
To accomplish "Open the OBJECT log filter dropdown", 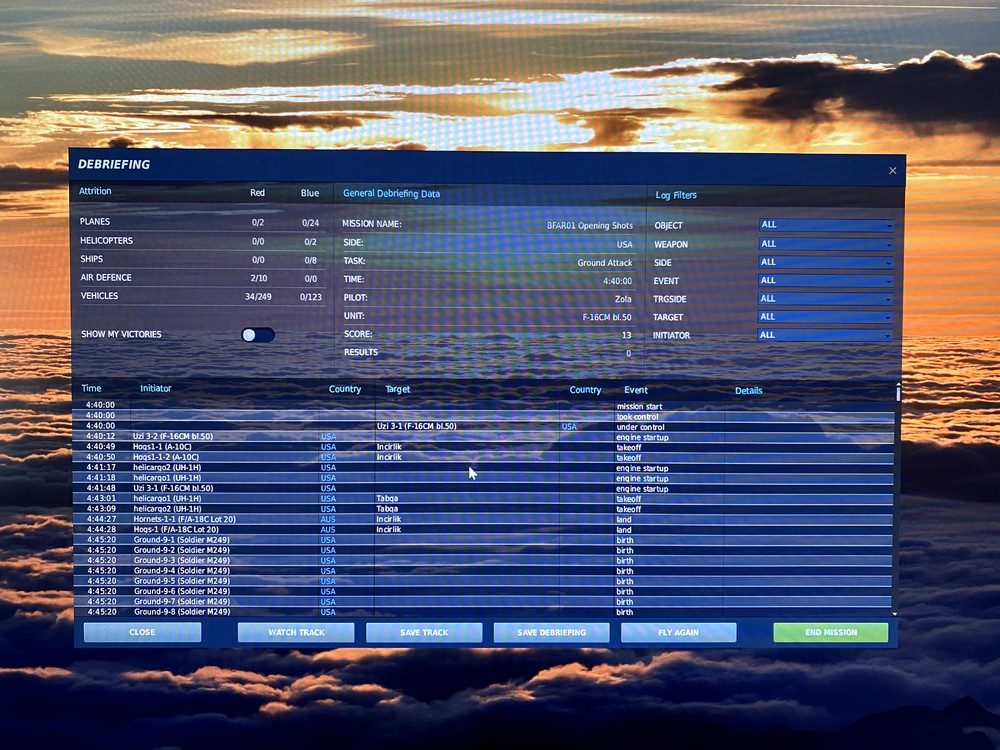I will (x=826, y=225).
